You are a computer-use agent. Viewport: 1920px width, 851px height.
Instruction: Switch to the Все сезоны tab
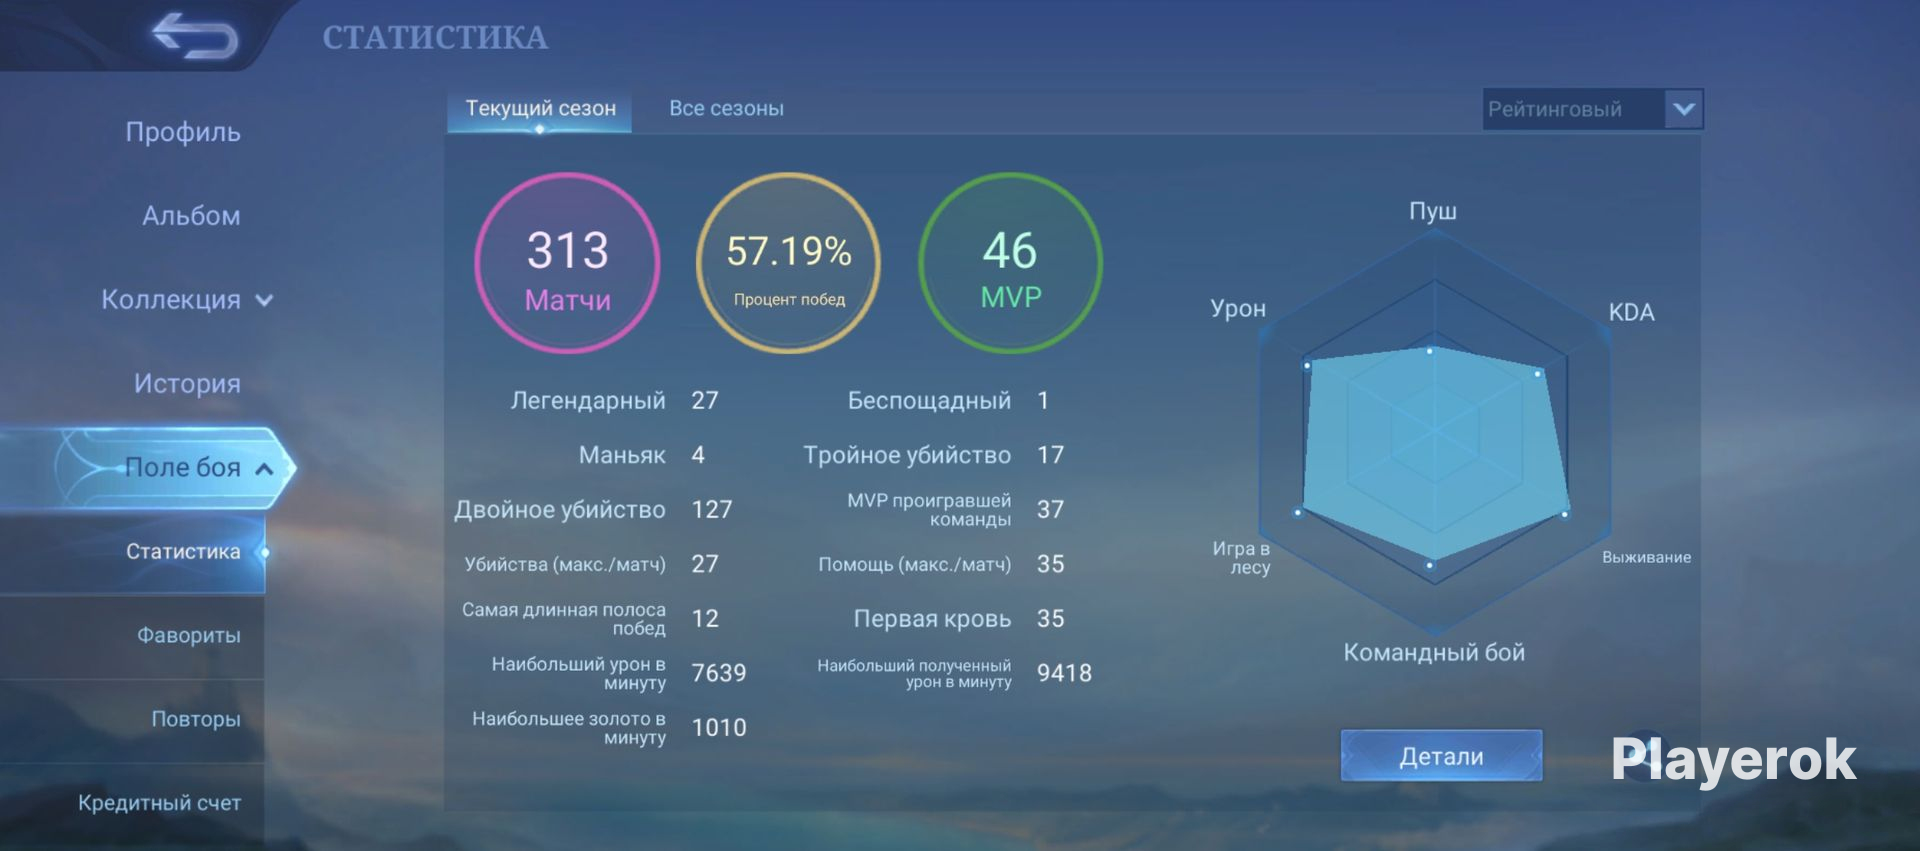point(726,108)
